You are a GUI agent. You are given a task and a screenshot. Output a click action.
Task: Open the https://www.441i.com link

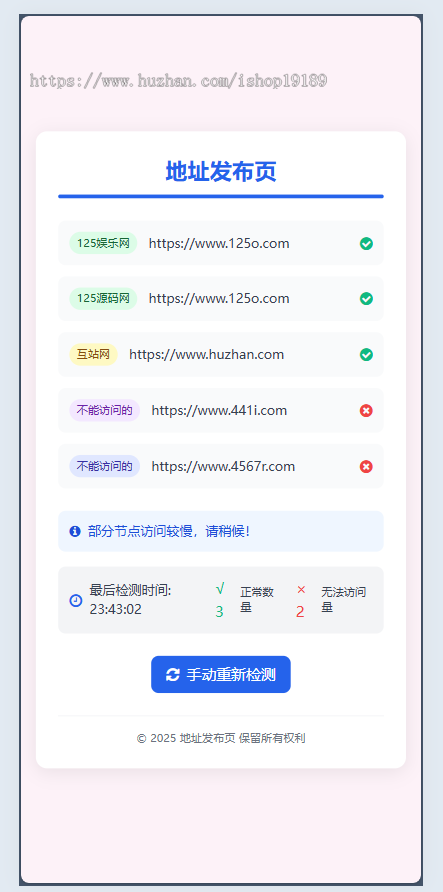[x=219, y=410]
